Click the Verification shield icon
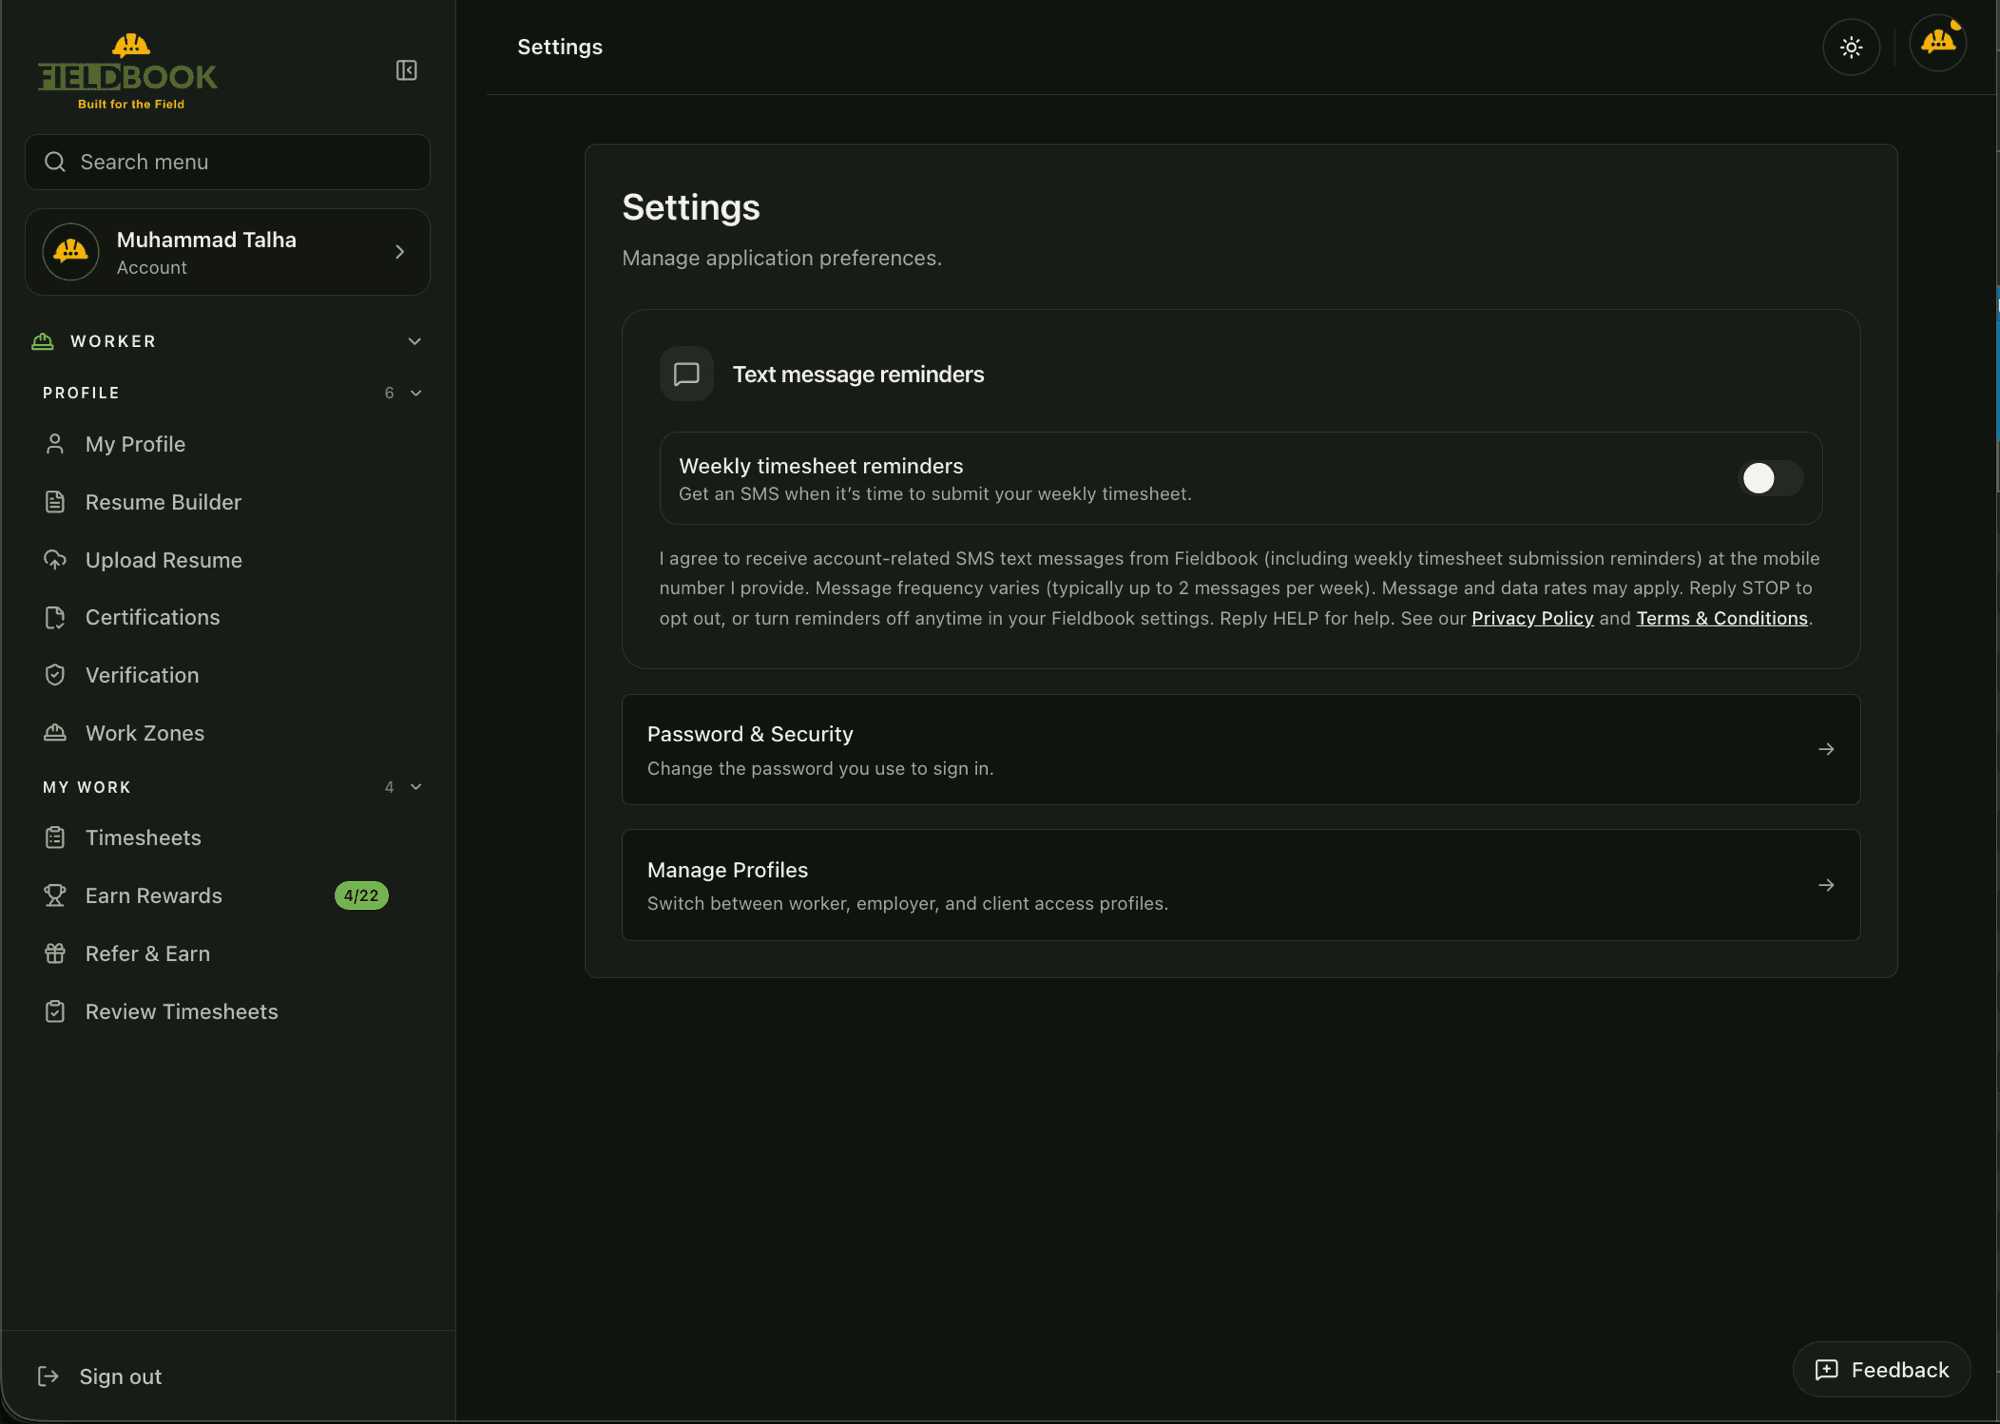Viewport: 2000px width, 1424px height. pyautogui.click(x=55, y=675)
